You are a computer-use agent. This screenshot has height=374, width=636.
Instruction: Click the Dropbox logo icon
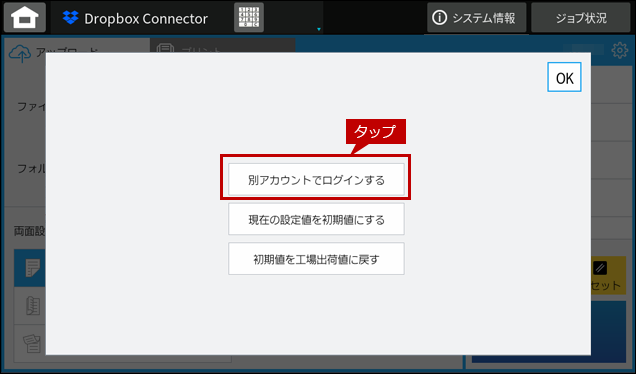pyautogui.click(x=71, y=17)
